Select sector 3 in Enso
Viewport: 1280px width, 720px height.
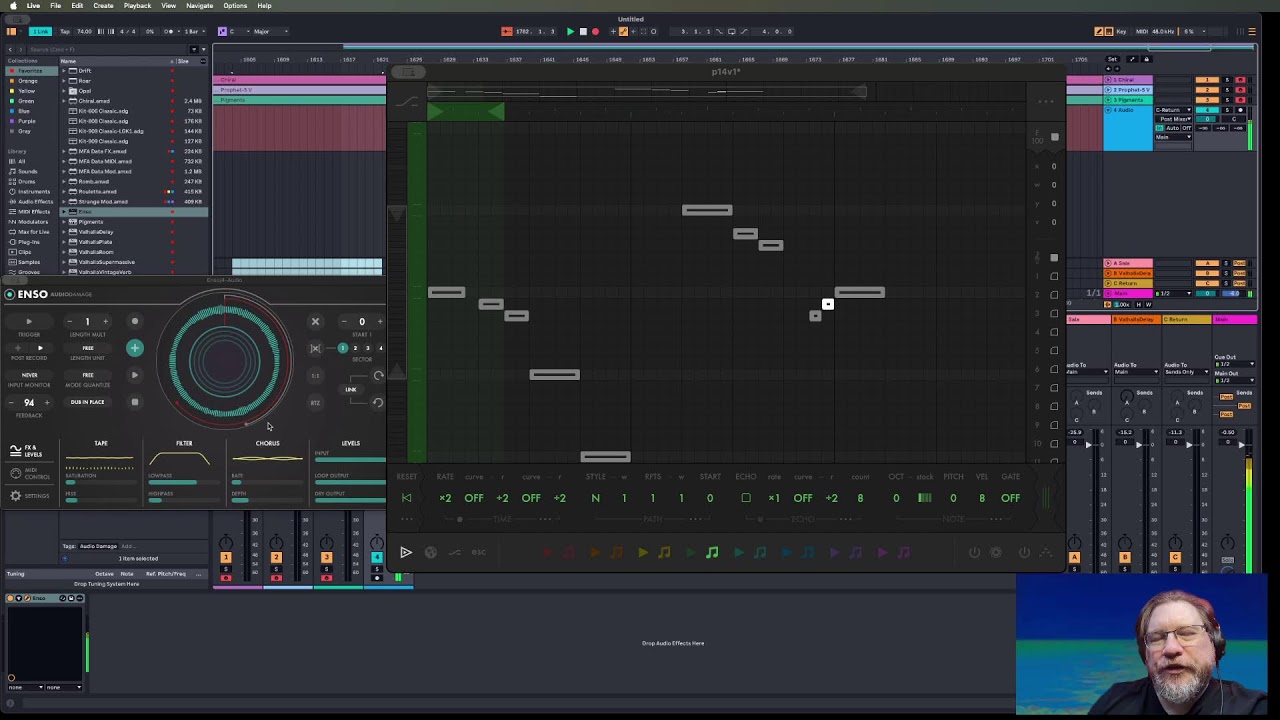(x=368, y=348)
